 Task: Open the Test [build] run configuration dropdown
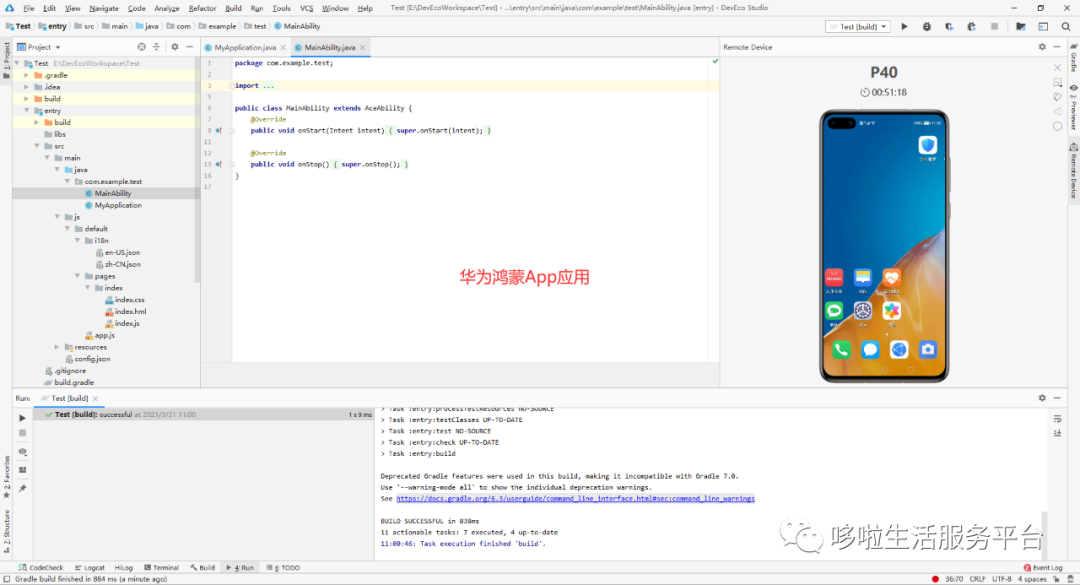[858, 26]
